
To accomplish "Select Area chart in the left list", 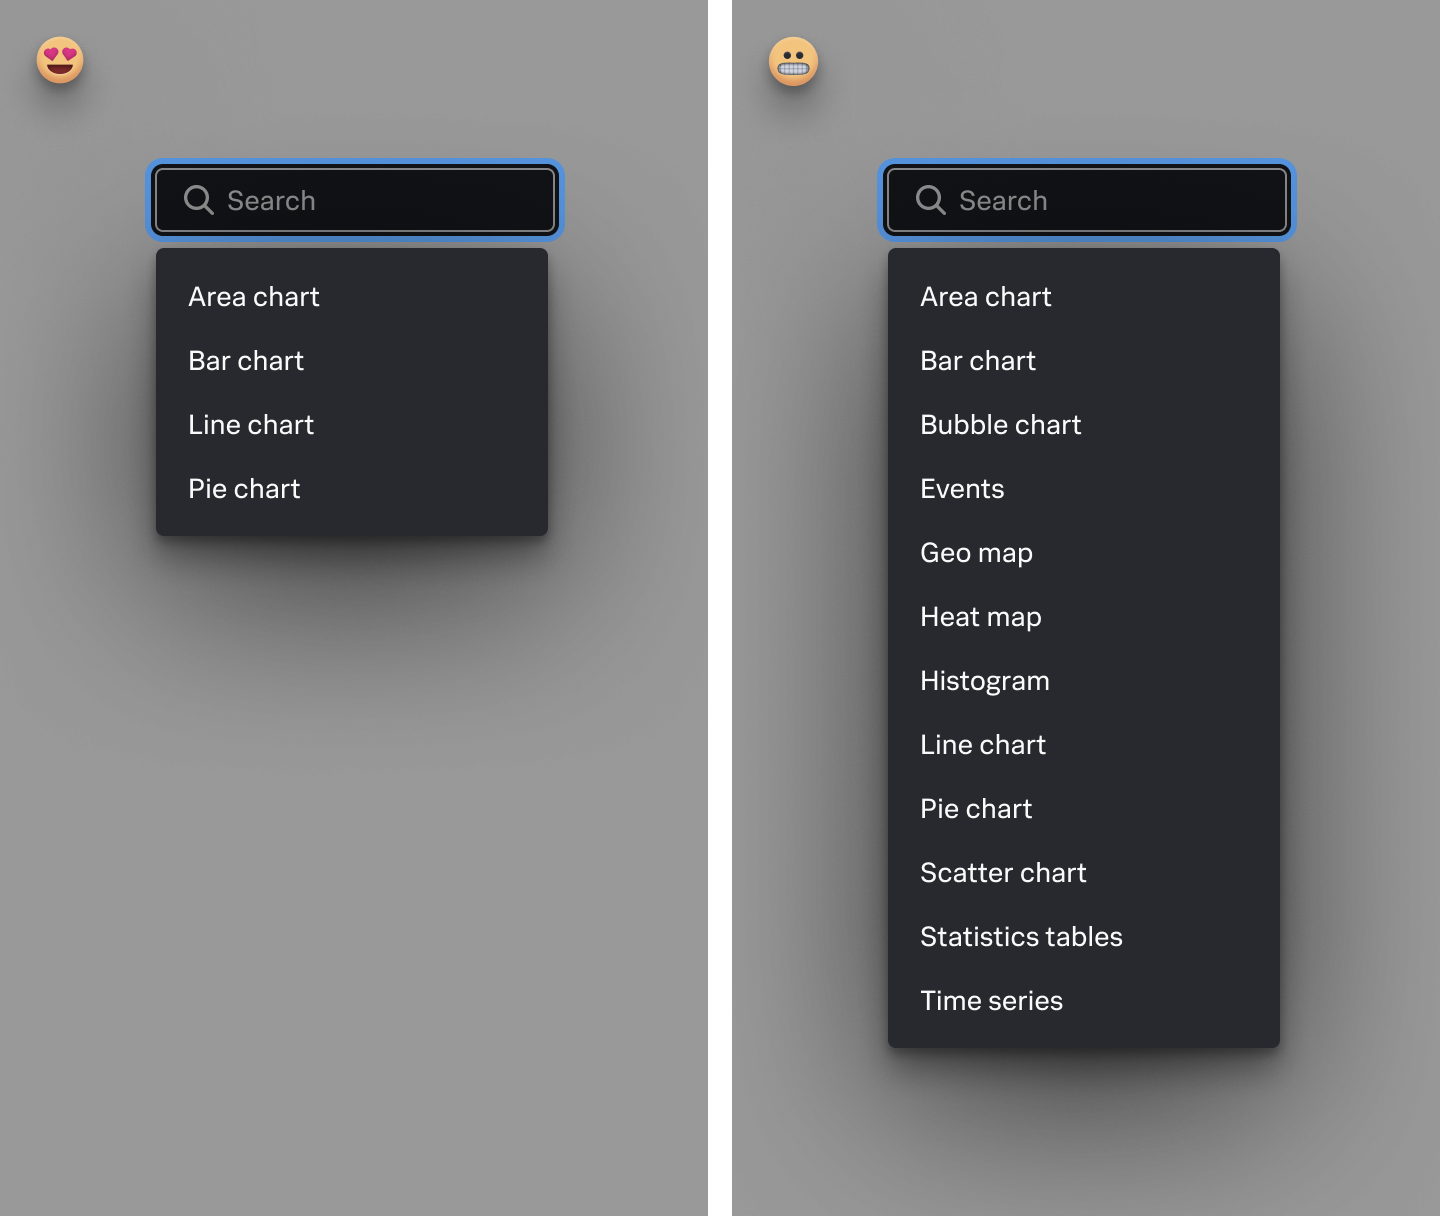I will pos(253,296).
